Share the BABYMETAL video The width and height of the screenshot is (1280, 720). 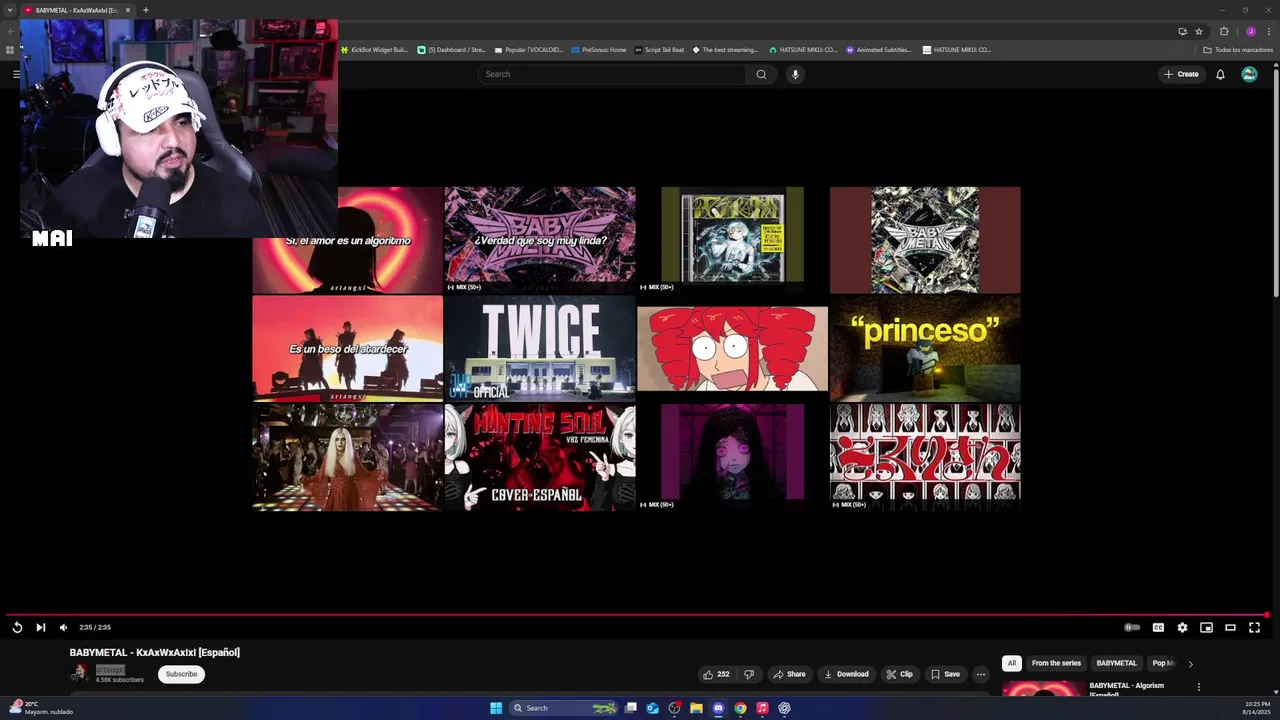coord(789,674)
